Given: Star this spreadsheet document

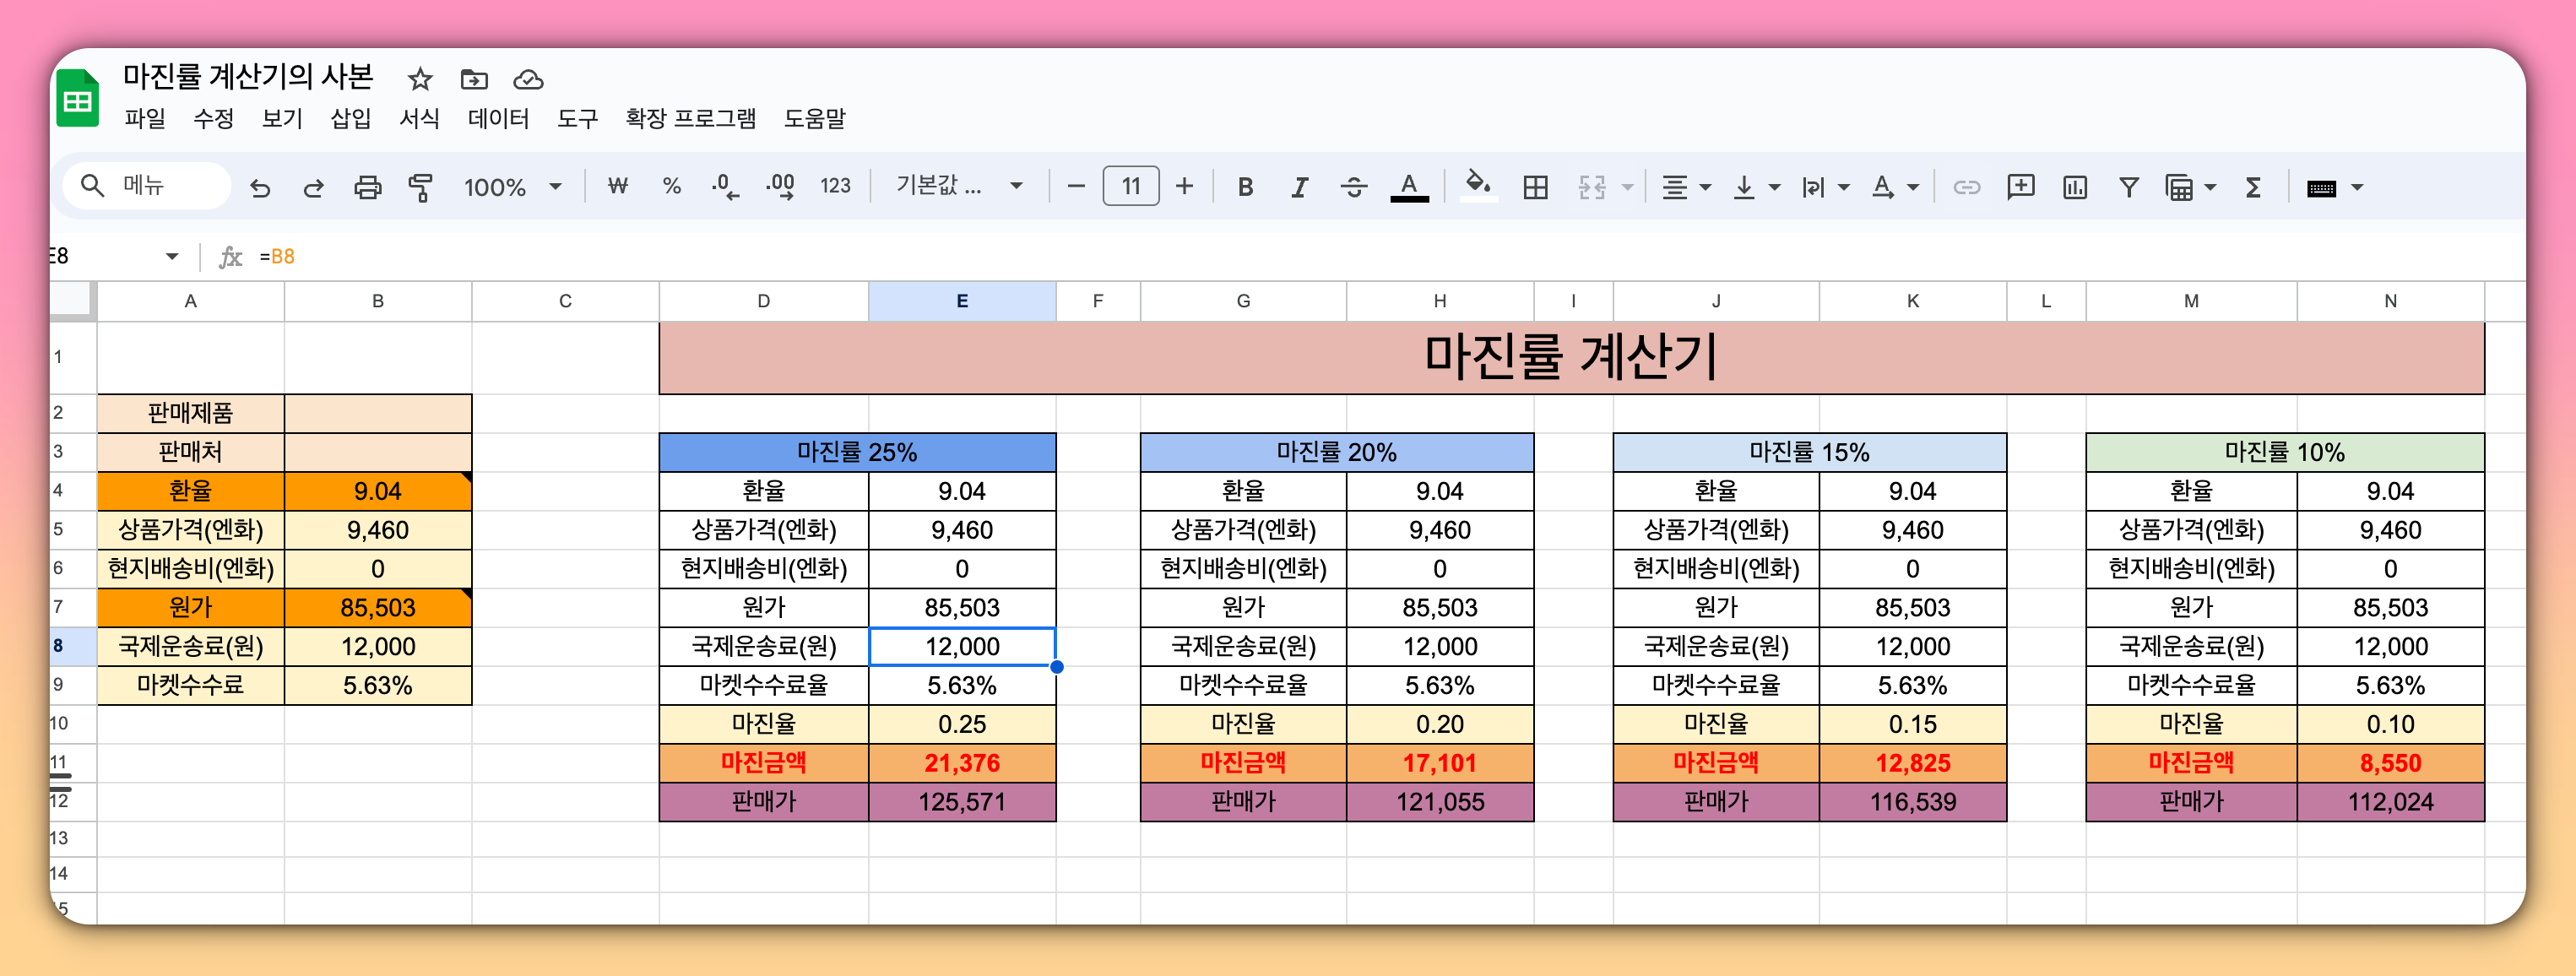Looking at the screenshot, I should [420, 79].
